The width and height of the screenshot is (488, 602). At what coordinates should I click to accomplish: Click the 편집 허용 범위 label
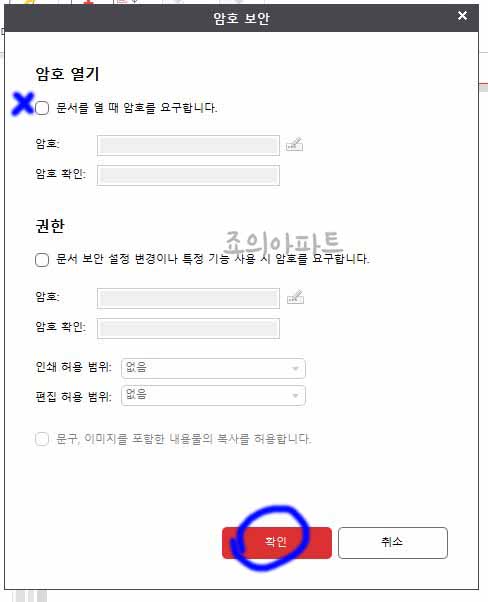click(x=73, y=396)
